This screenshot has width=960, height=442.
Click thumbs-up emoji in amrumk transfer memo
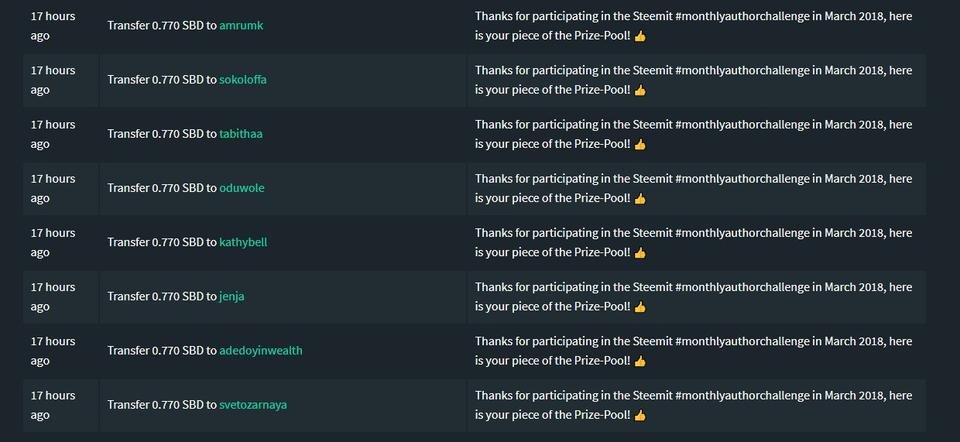(640, 36)
